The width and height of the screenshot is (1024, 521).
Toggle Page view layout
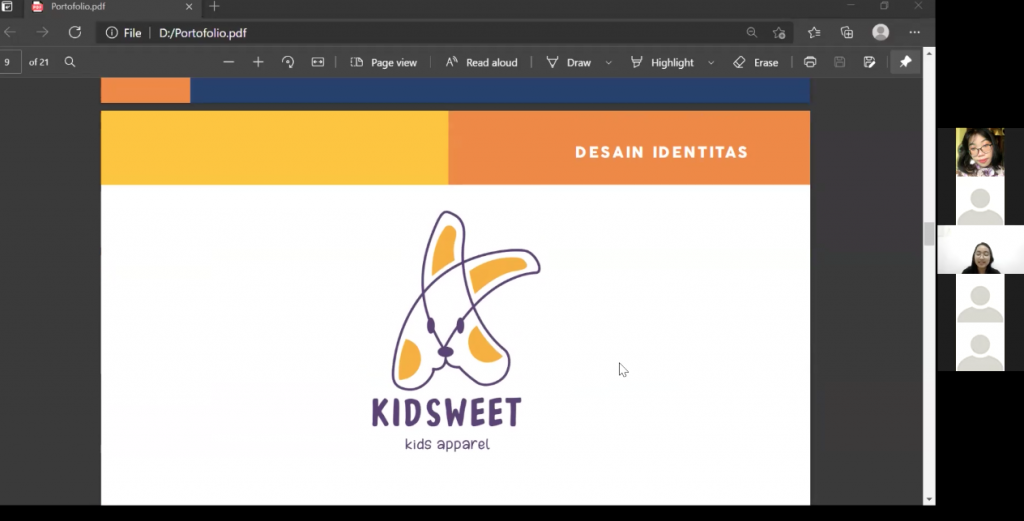pyautogui.click(x=383, y=62)
